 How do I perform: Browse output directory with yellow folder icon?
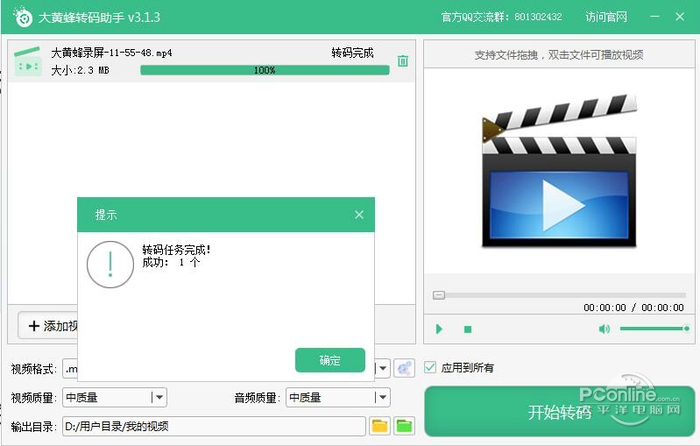point(379,426)
